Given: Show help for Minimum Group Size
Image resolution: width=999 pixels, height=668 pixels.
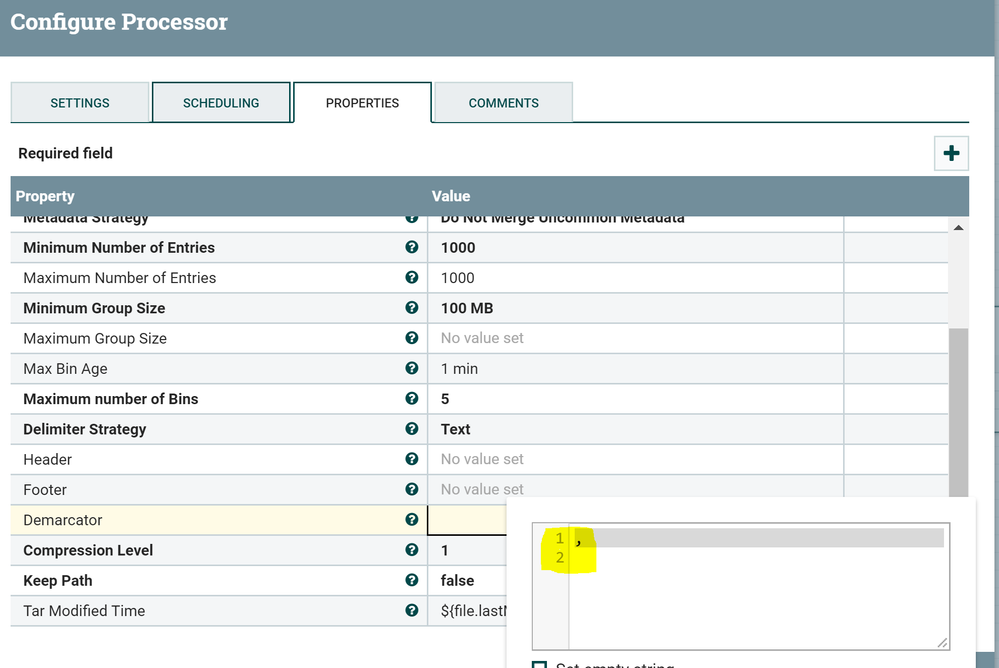Looking at the screenshot, I should click(412, 307).
